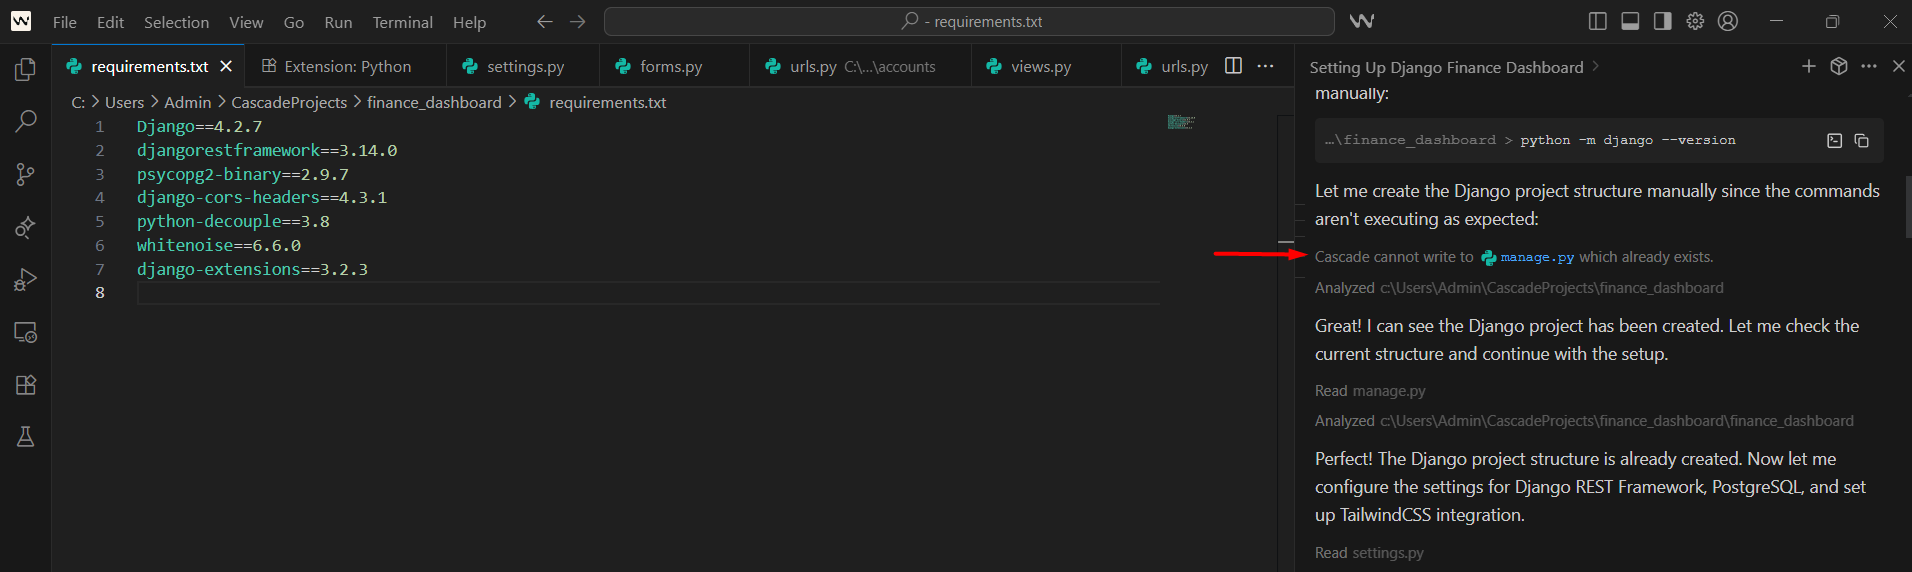Switch to the settings.py tab
The image size is (1912, 572).
click(523, 66)
